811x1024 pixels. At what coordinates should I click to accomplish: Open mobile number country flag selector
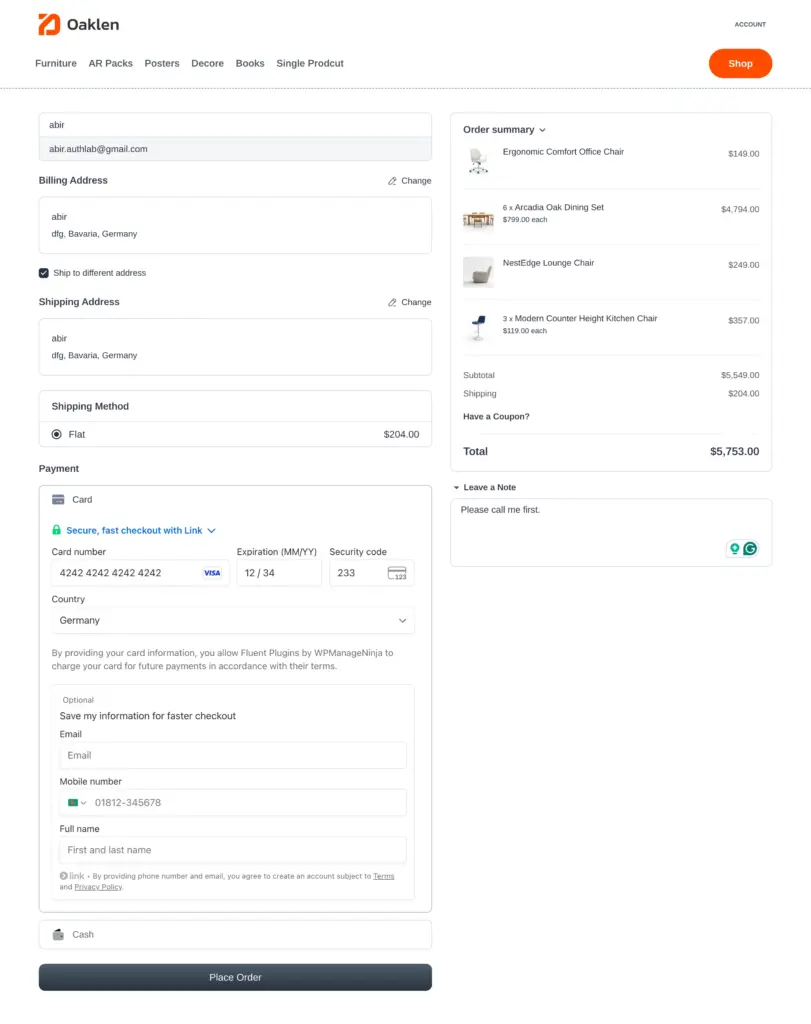coord(77,802)
